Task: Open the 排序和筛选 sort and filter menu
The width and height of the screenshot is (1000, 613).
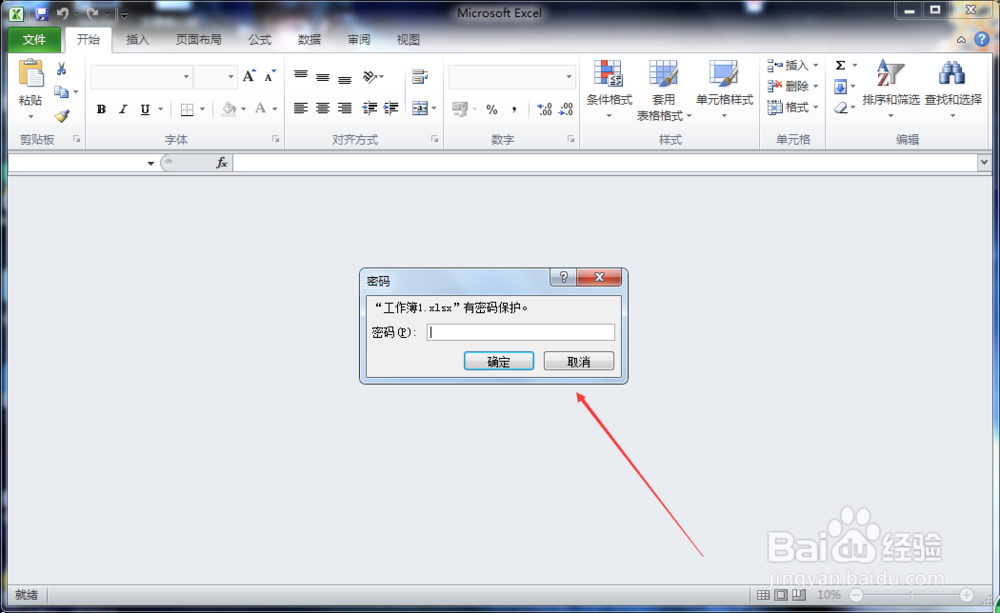Action: 891,89
